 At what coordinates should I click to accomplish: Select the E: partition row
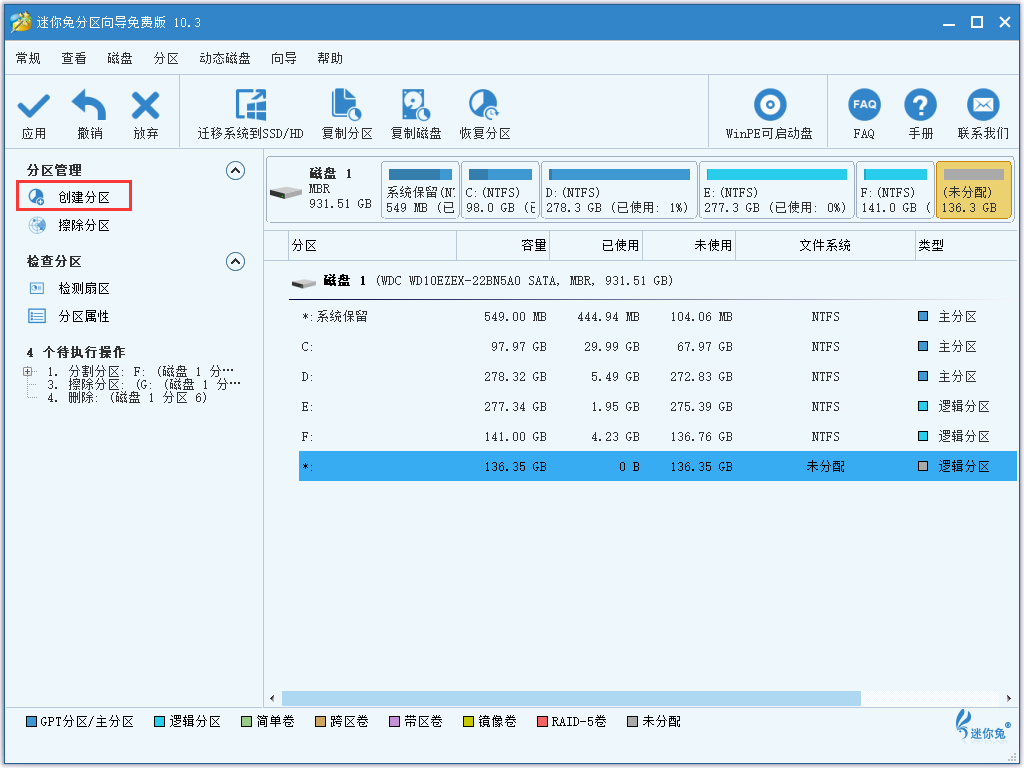[x=658, y=407]
